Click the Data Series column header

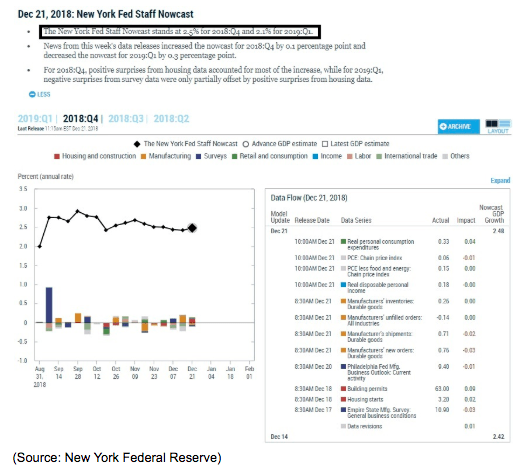point(356,220)
